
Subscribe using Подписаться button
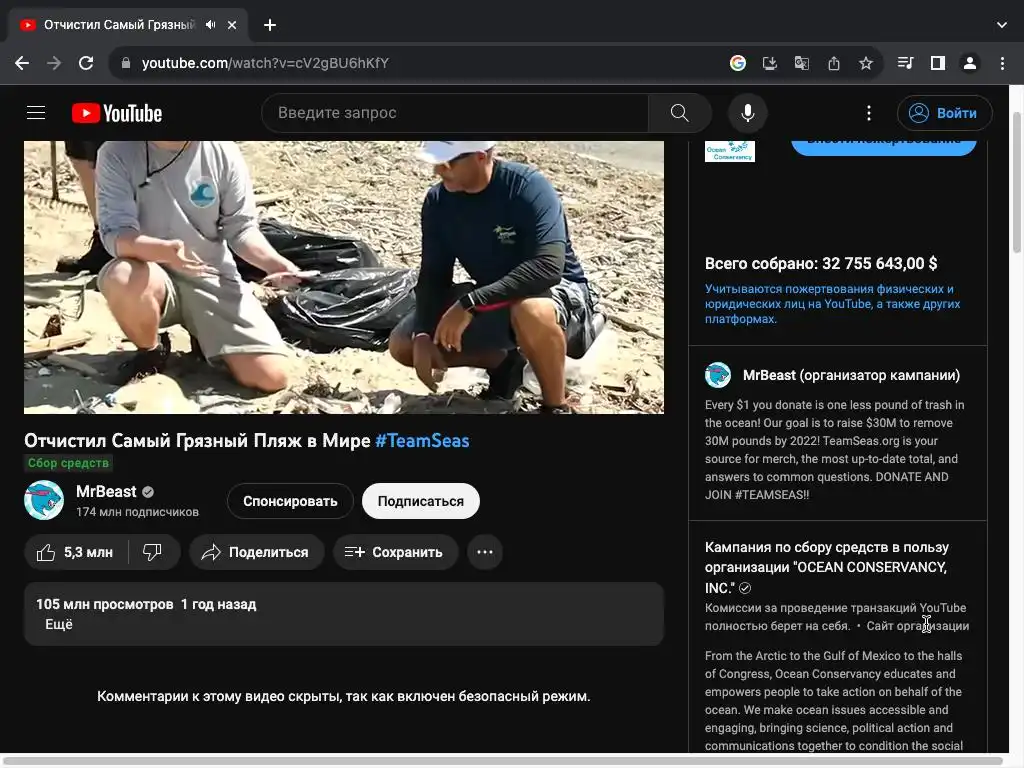coord(421,501)
